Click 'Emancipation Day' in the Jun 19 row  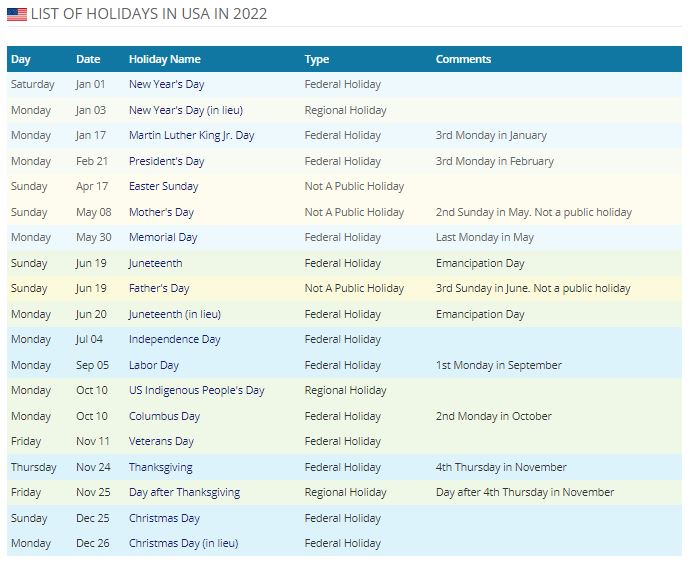point(480,263)
